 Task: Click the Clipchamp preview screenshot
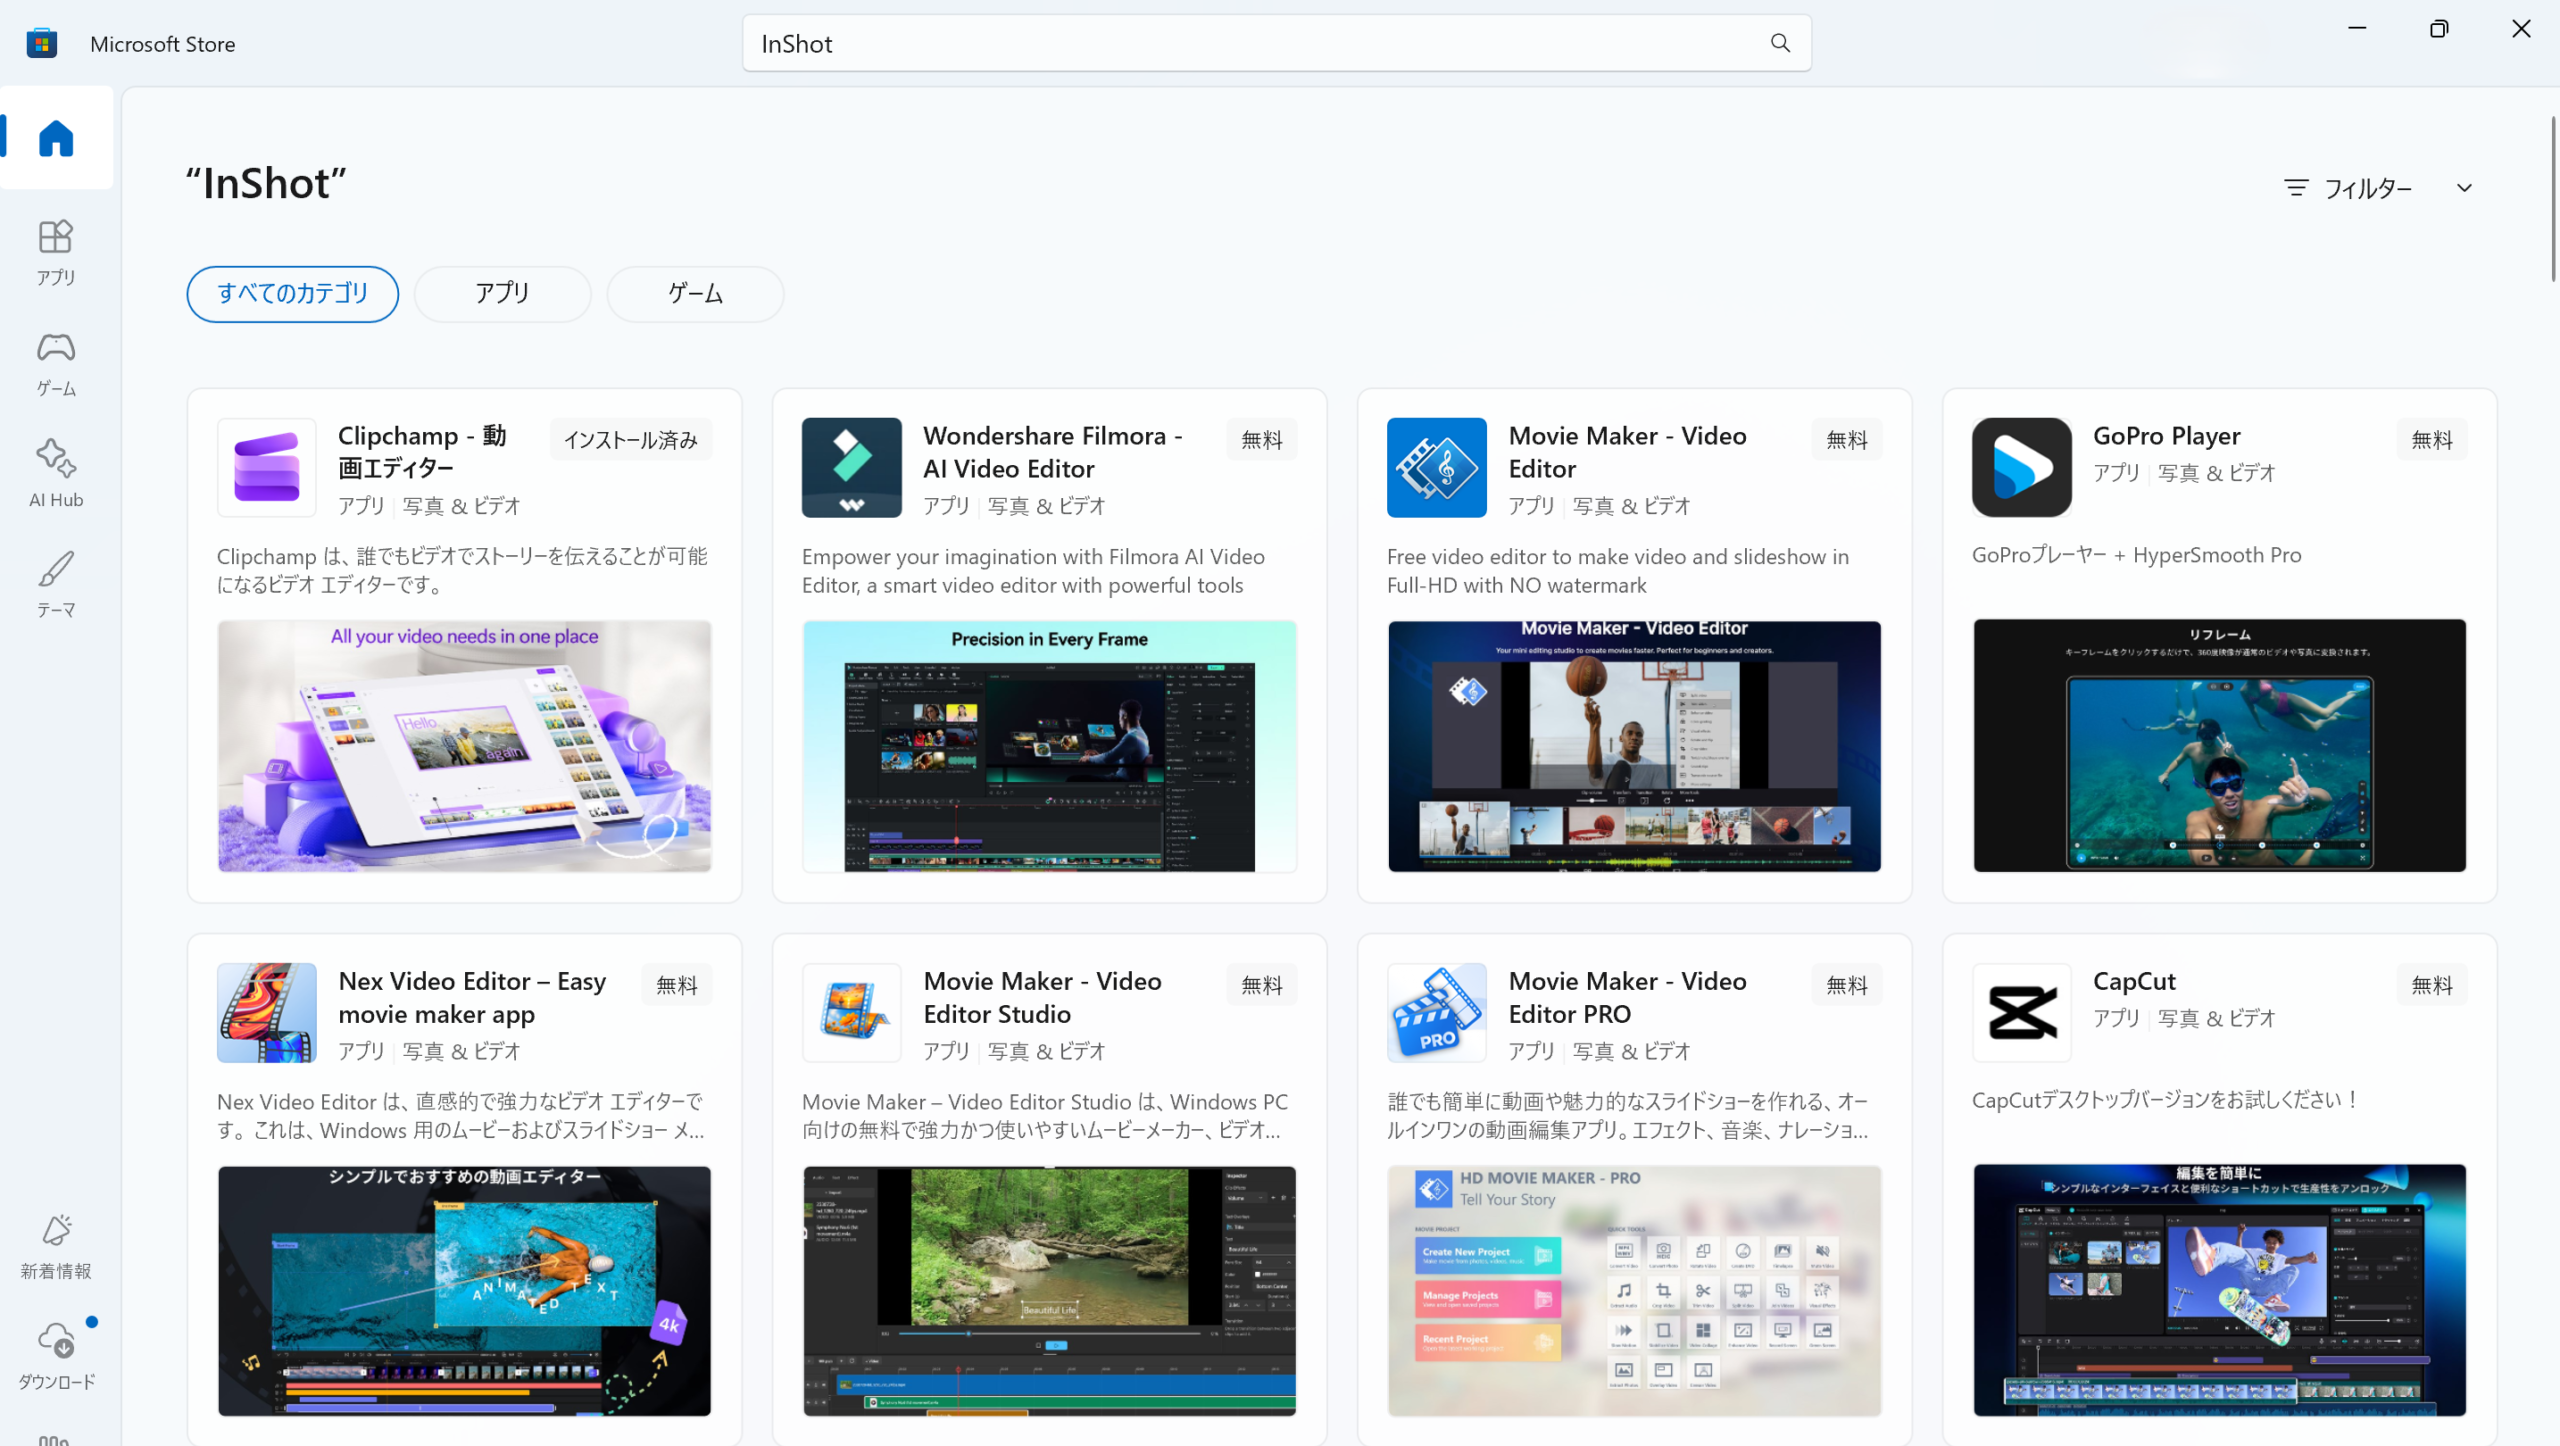tap(464, 746)
